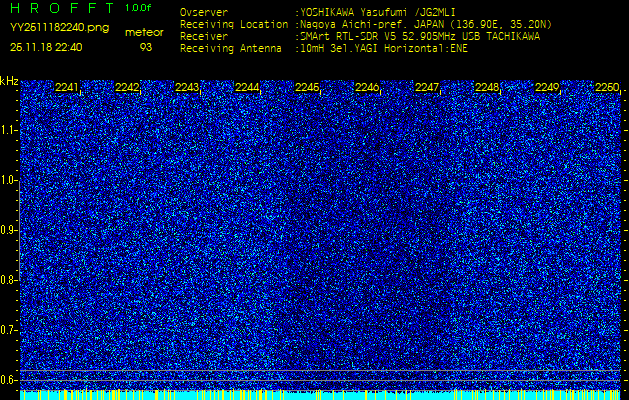The height and width of the screenshot is (400, 629).
Task: Select the 2241 time marker
Action: coord(67,87)
